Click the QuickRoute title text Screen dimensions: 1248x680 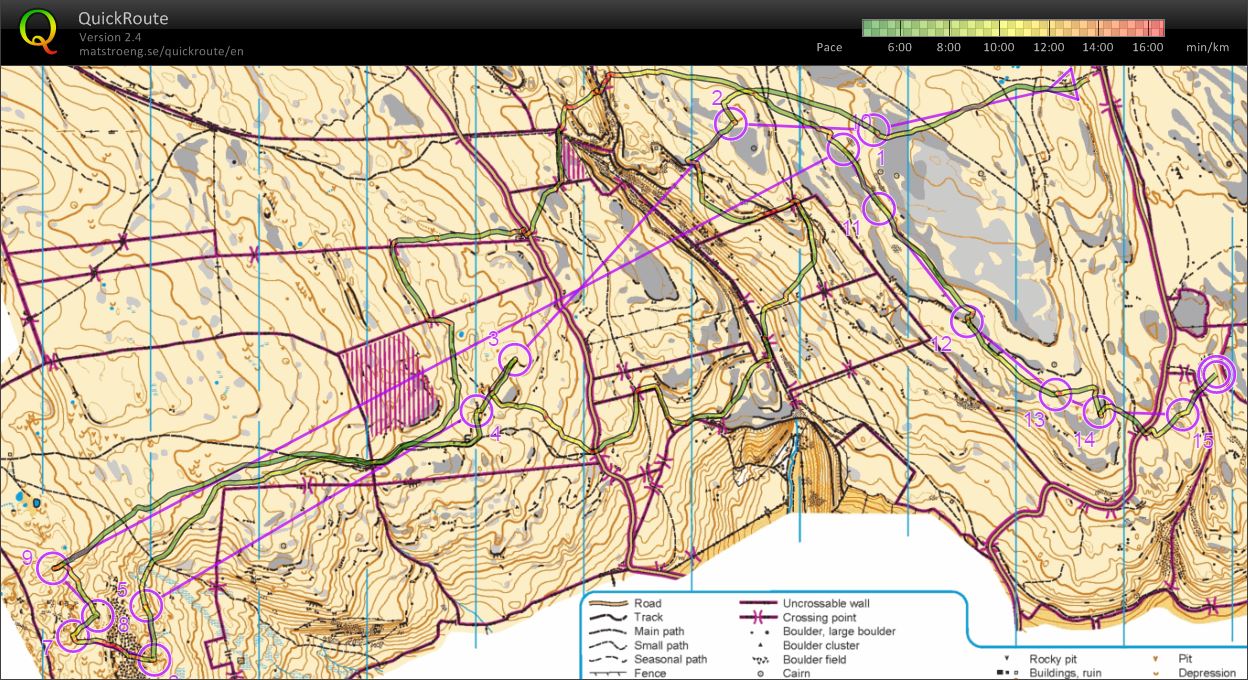(123, 19)
